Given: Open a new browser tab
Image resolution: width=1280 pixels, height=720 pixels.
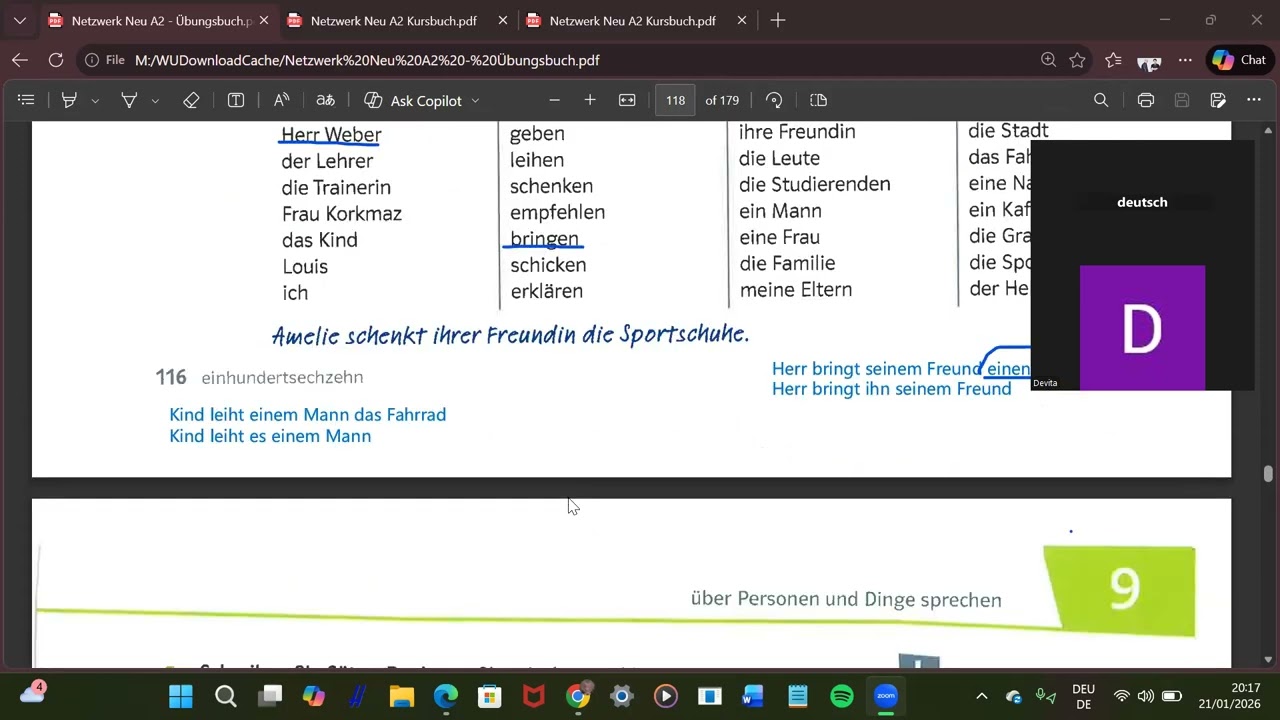Looking at the screenshot, I should (x=778, y=20).
